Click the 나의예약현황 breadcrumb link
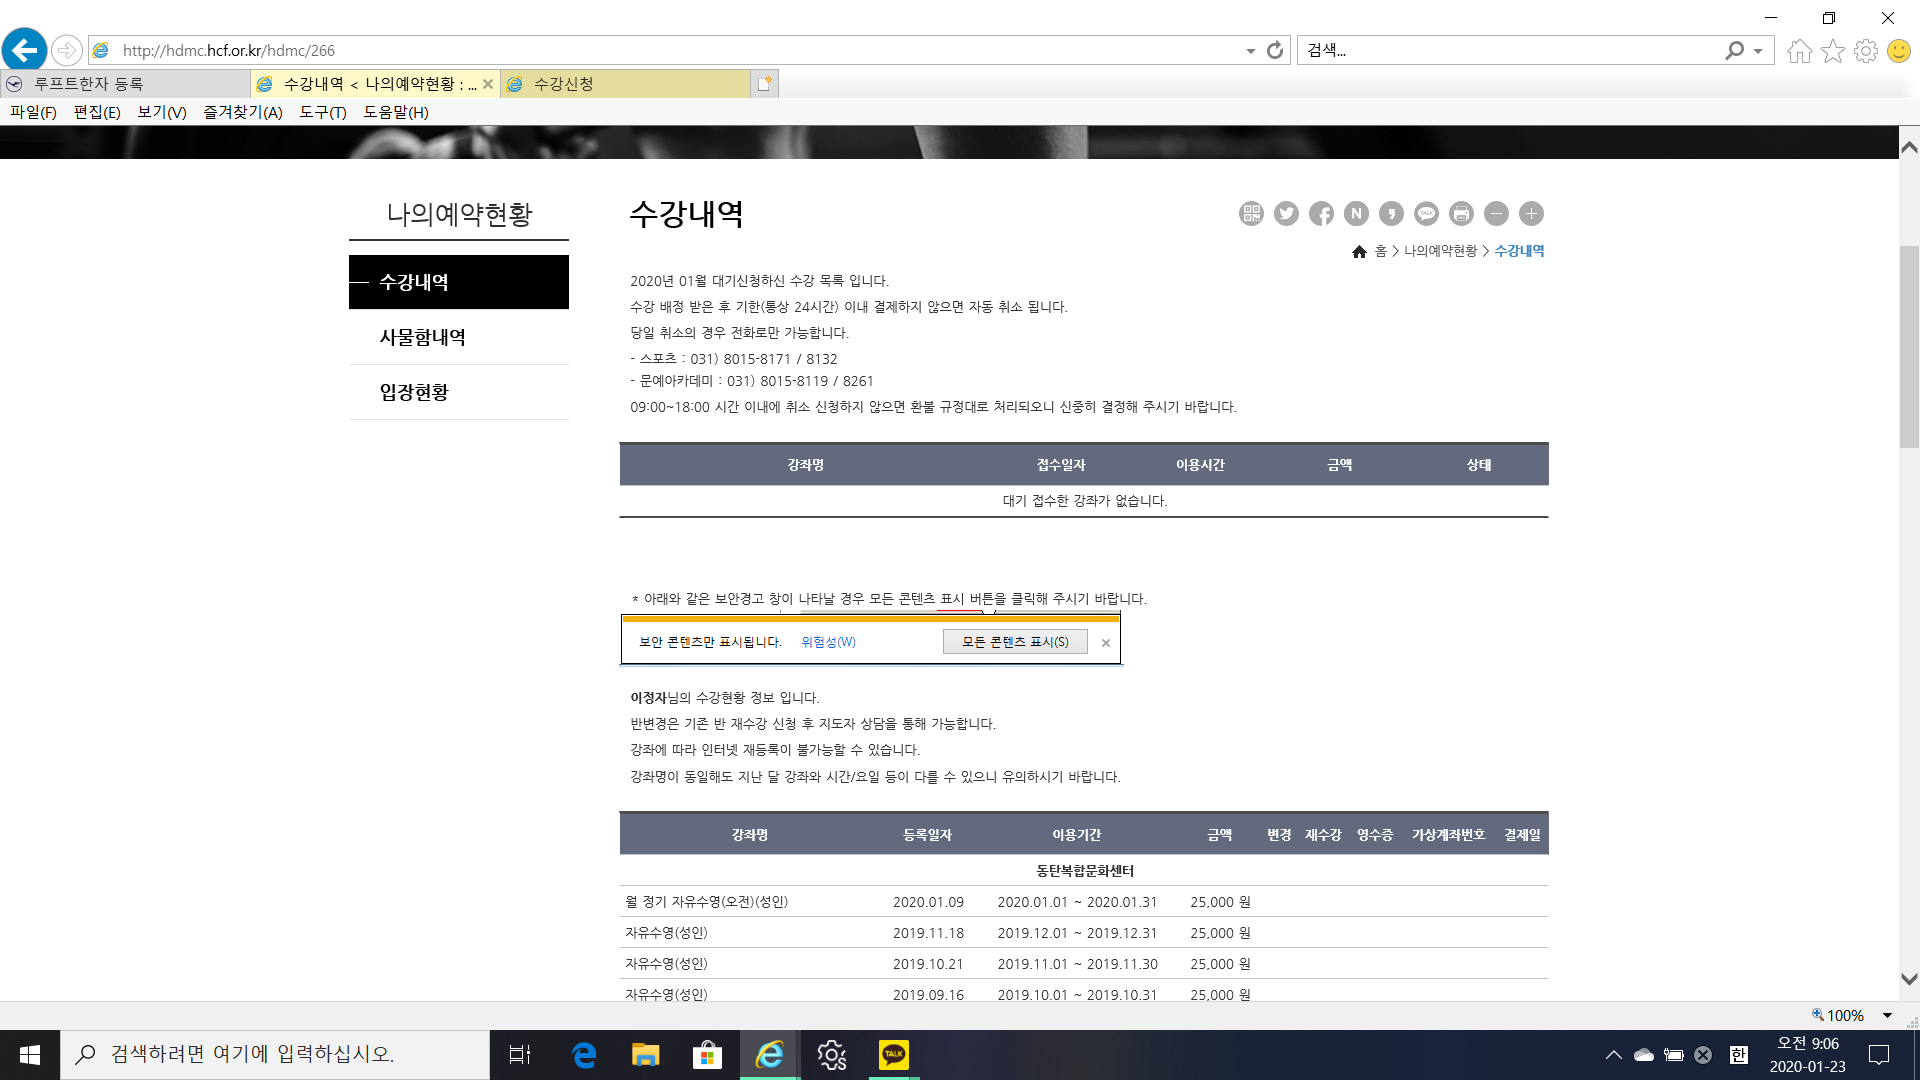This screenshot has height=1080, width=1920. 1440,251
